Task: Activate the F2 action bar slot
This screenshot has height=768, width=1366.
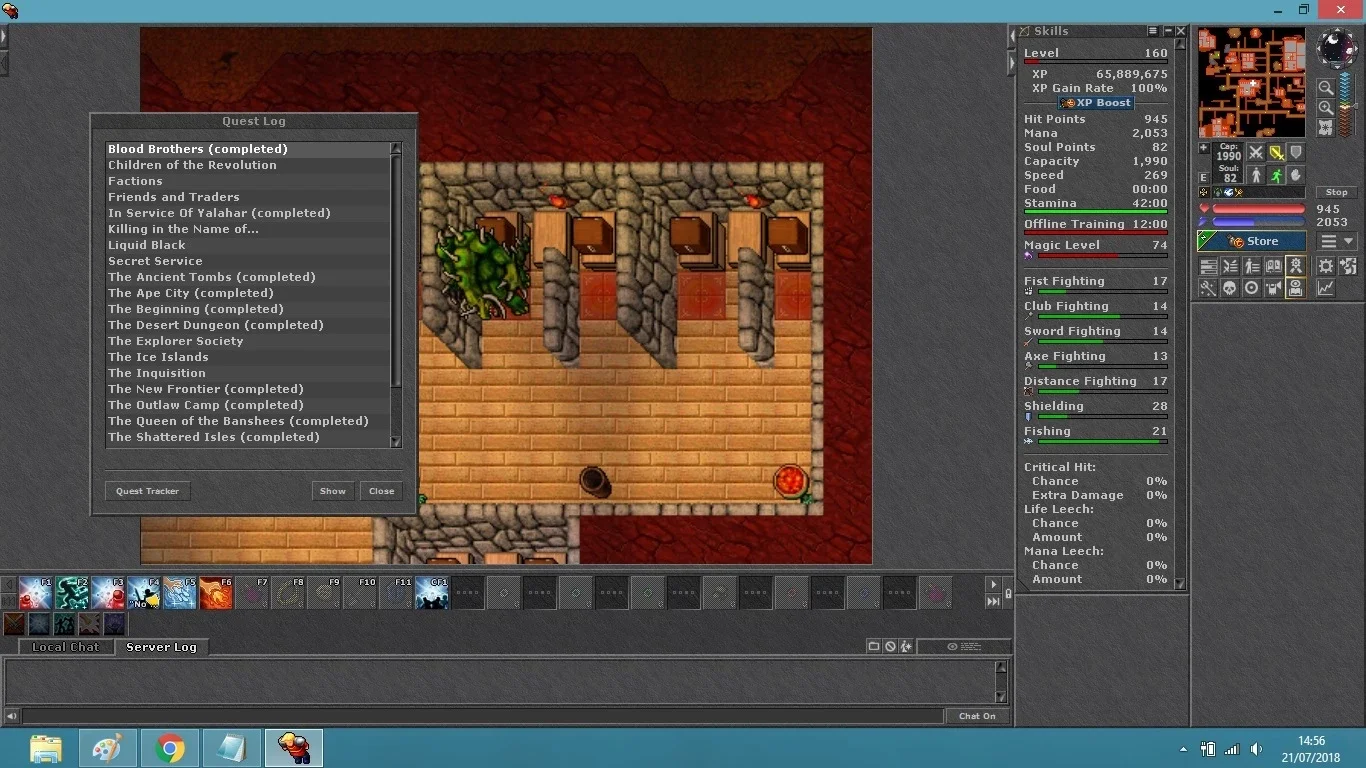Action: pyautogui.click(x=73, y=593)
